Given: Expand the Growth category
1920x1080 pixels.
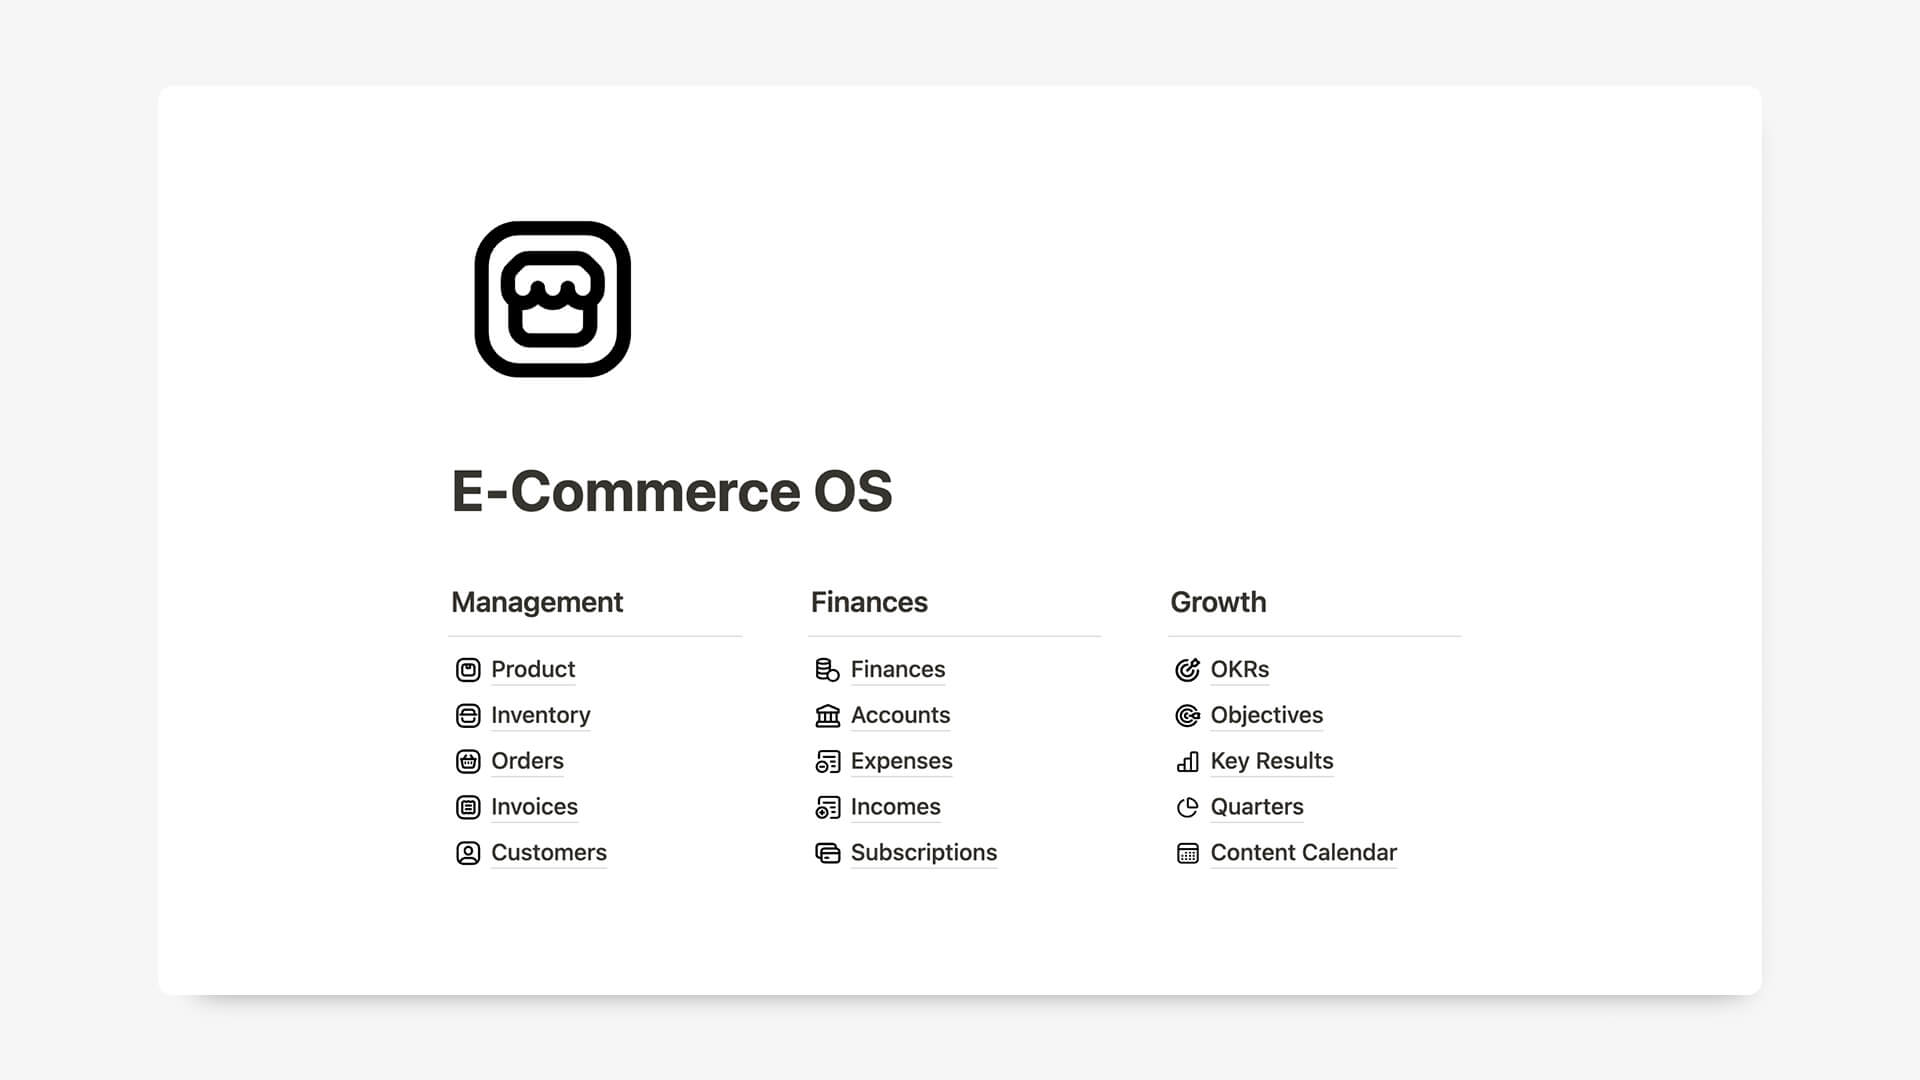Looking at the screenshot, I should coord(1217,603).
